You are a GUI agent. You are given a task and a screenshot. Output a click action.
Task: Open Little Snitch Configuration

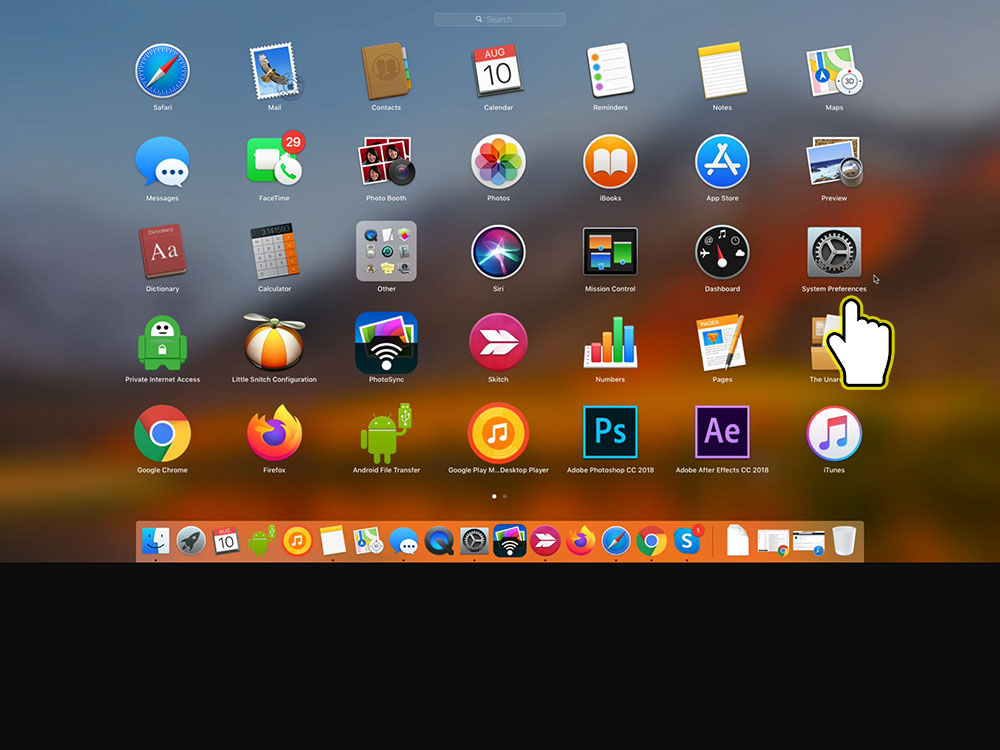click(x=274, y=342)
